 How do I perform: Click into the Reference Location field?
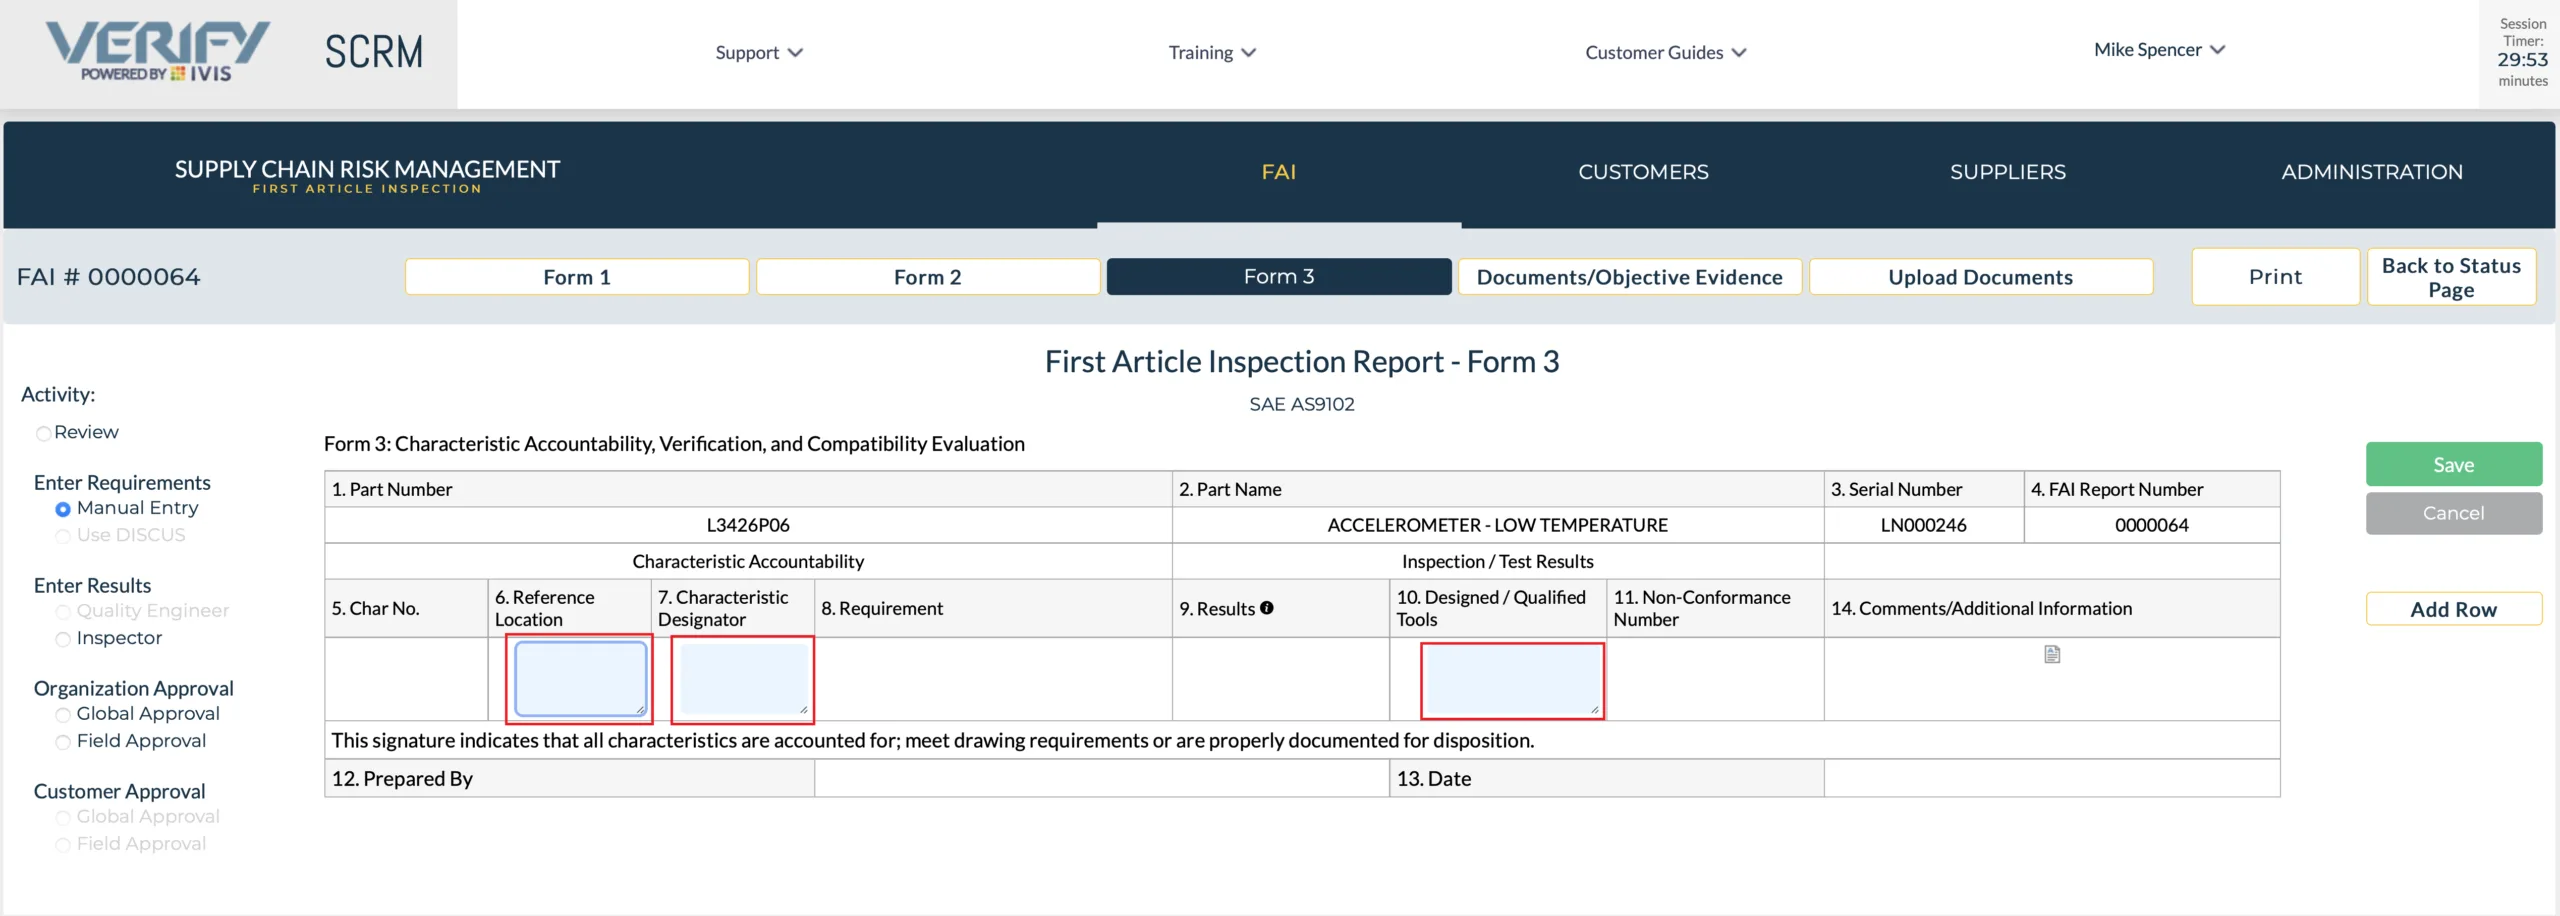(x=580, y=679)
